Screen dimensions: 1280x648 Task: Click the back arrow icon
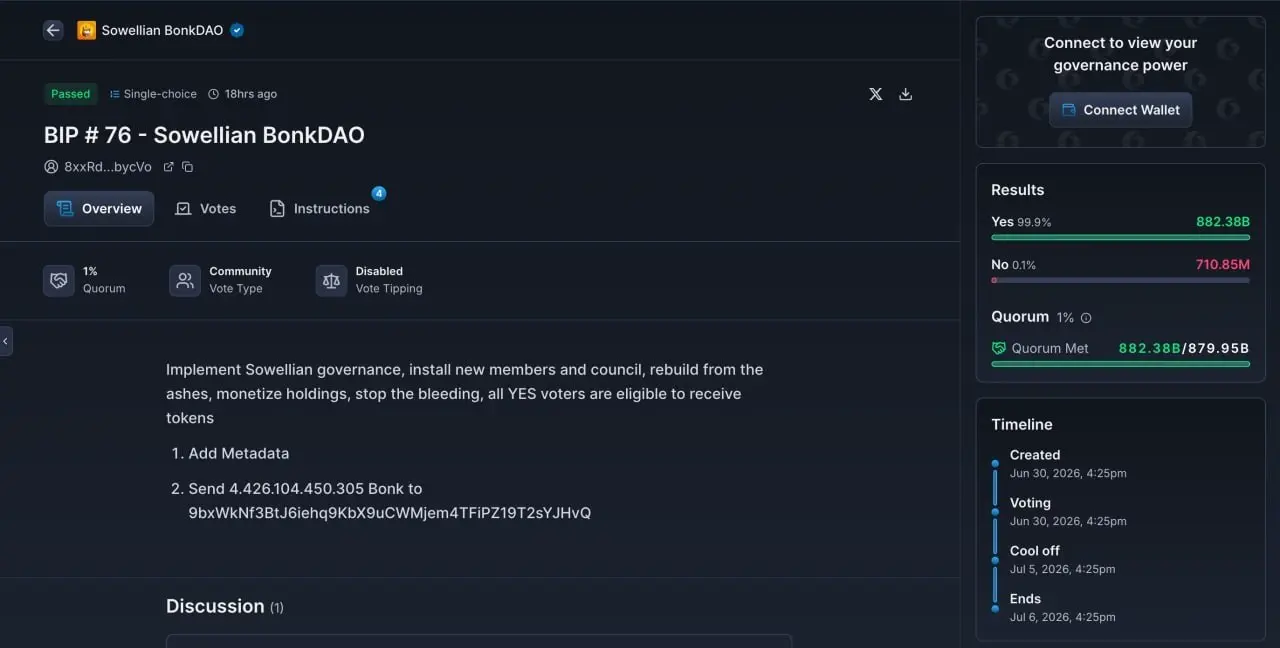[53, 30]
